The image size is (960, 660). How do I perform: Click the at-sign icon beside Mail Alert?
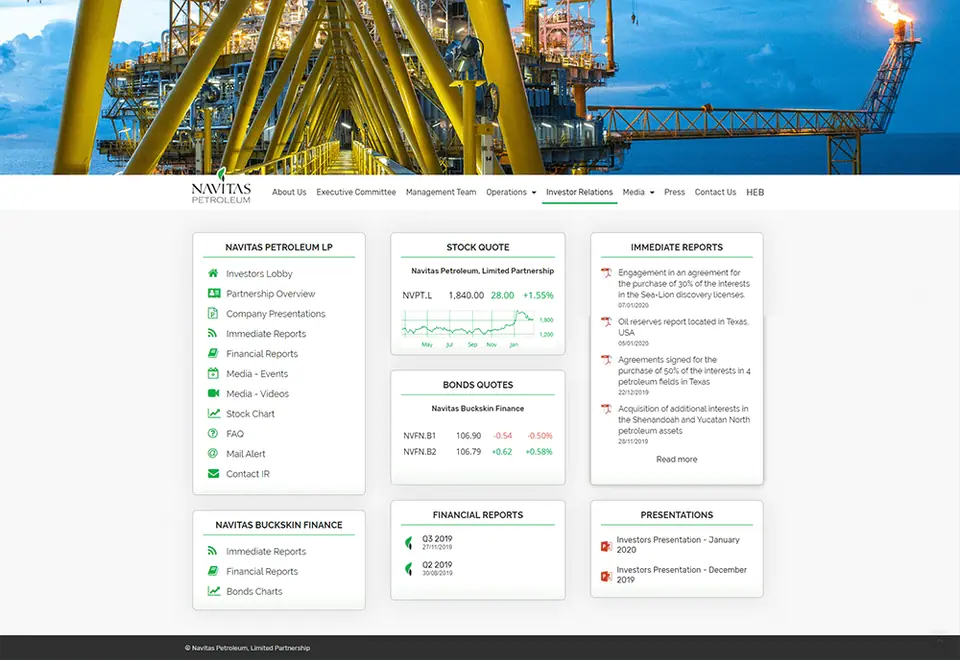tap(212, 453)
